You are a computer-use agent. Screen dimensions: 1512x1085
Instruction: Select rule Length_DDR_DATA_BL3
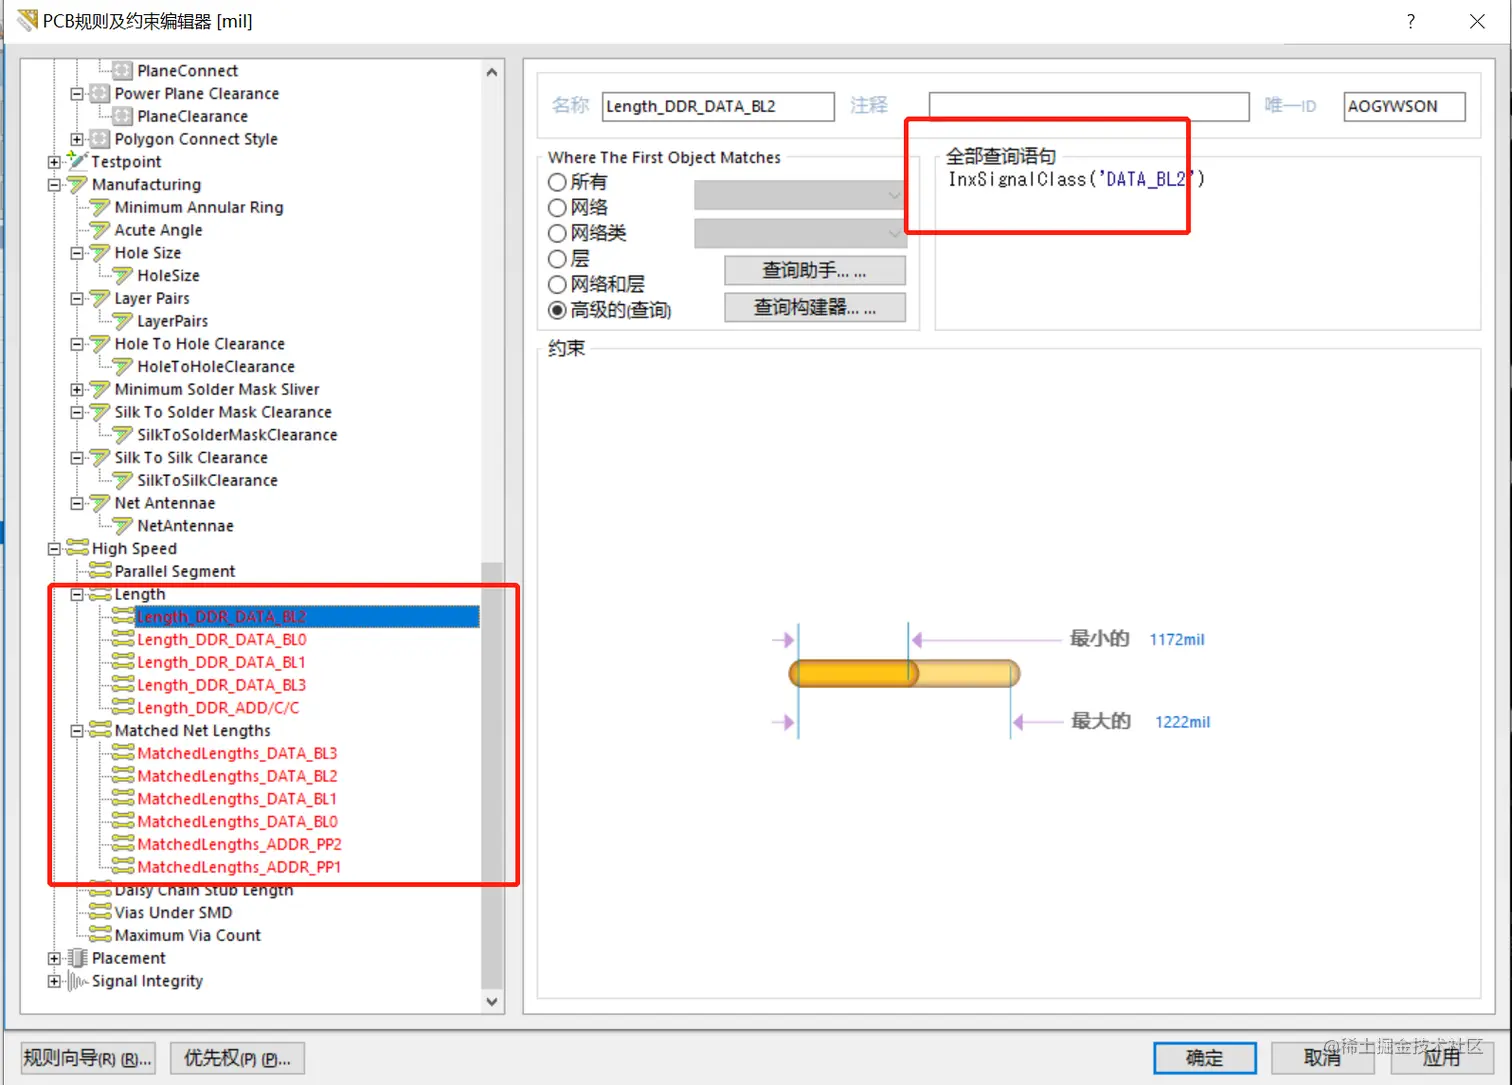pos(221,685)
